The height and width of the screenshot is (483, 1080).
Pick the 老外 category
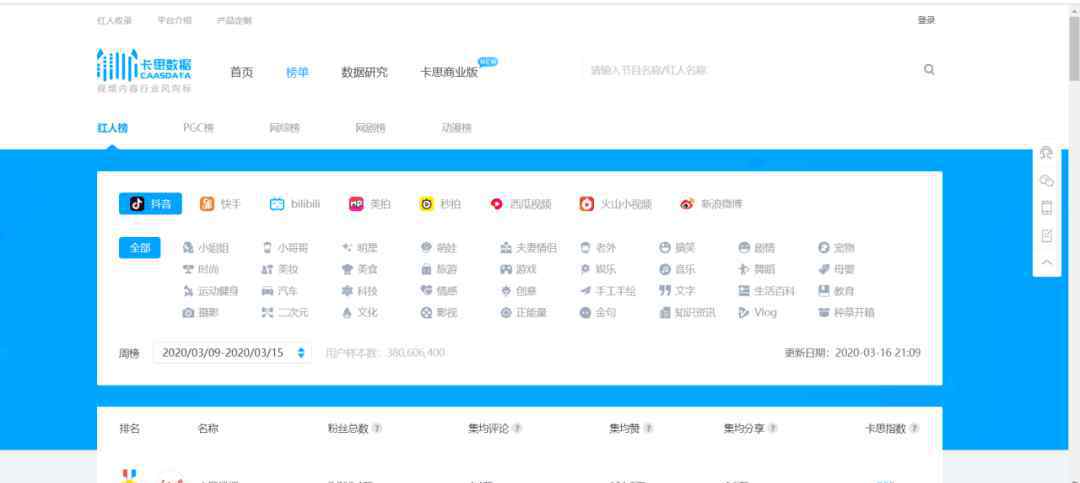598,248
